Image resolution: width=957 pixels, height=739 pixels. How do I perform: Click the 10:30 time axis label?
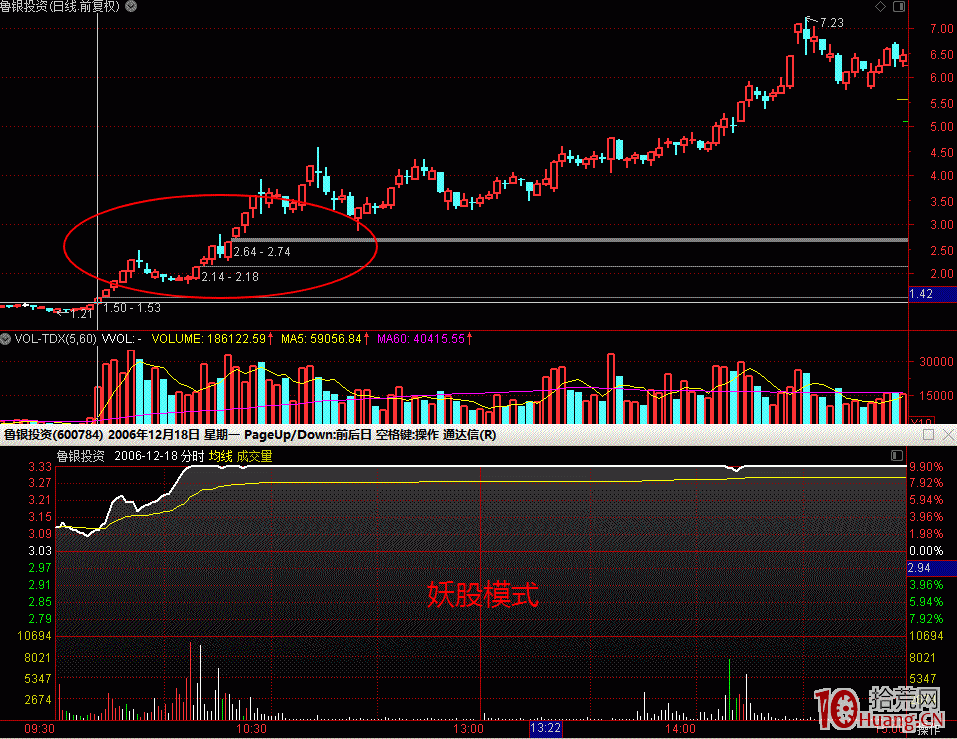251,729
